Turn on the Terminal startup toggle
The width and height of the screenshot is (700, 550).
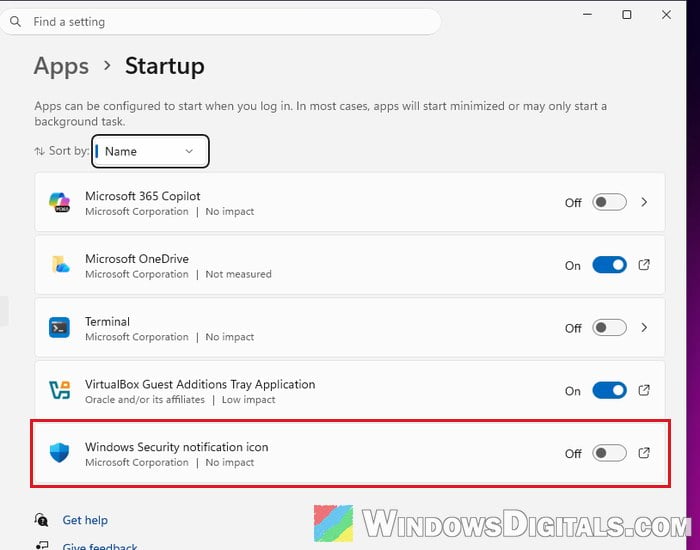pyautogui.click(x=609, y=328)
